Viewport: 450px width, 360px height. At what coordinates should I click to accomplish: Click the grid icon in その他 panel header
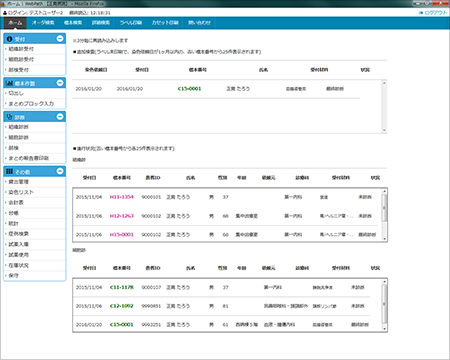pos(9,172)
